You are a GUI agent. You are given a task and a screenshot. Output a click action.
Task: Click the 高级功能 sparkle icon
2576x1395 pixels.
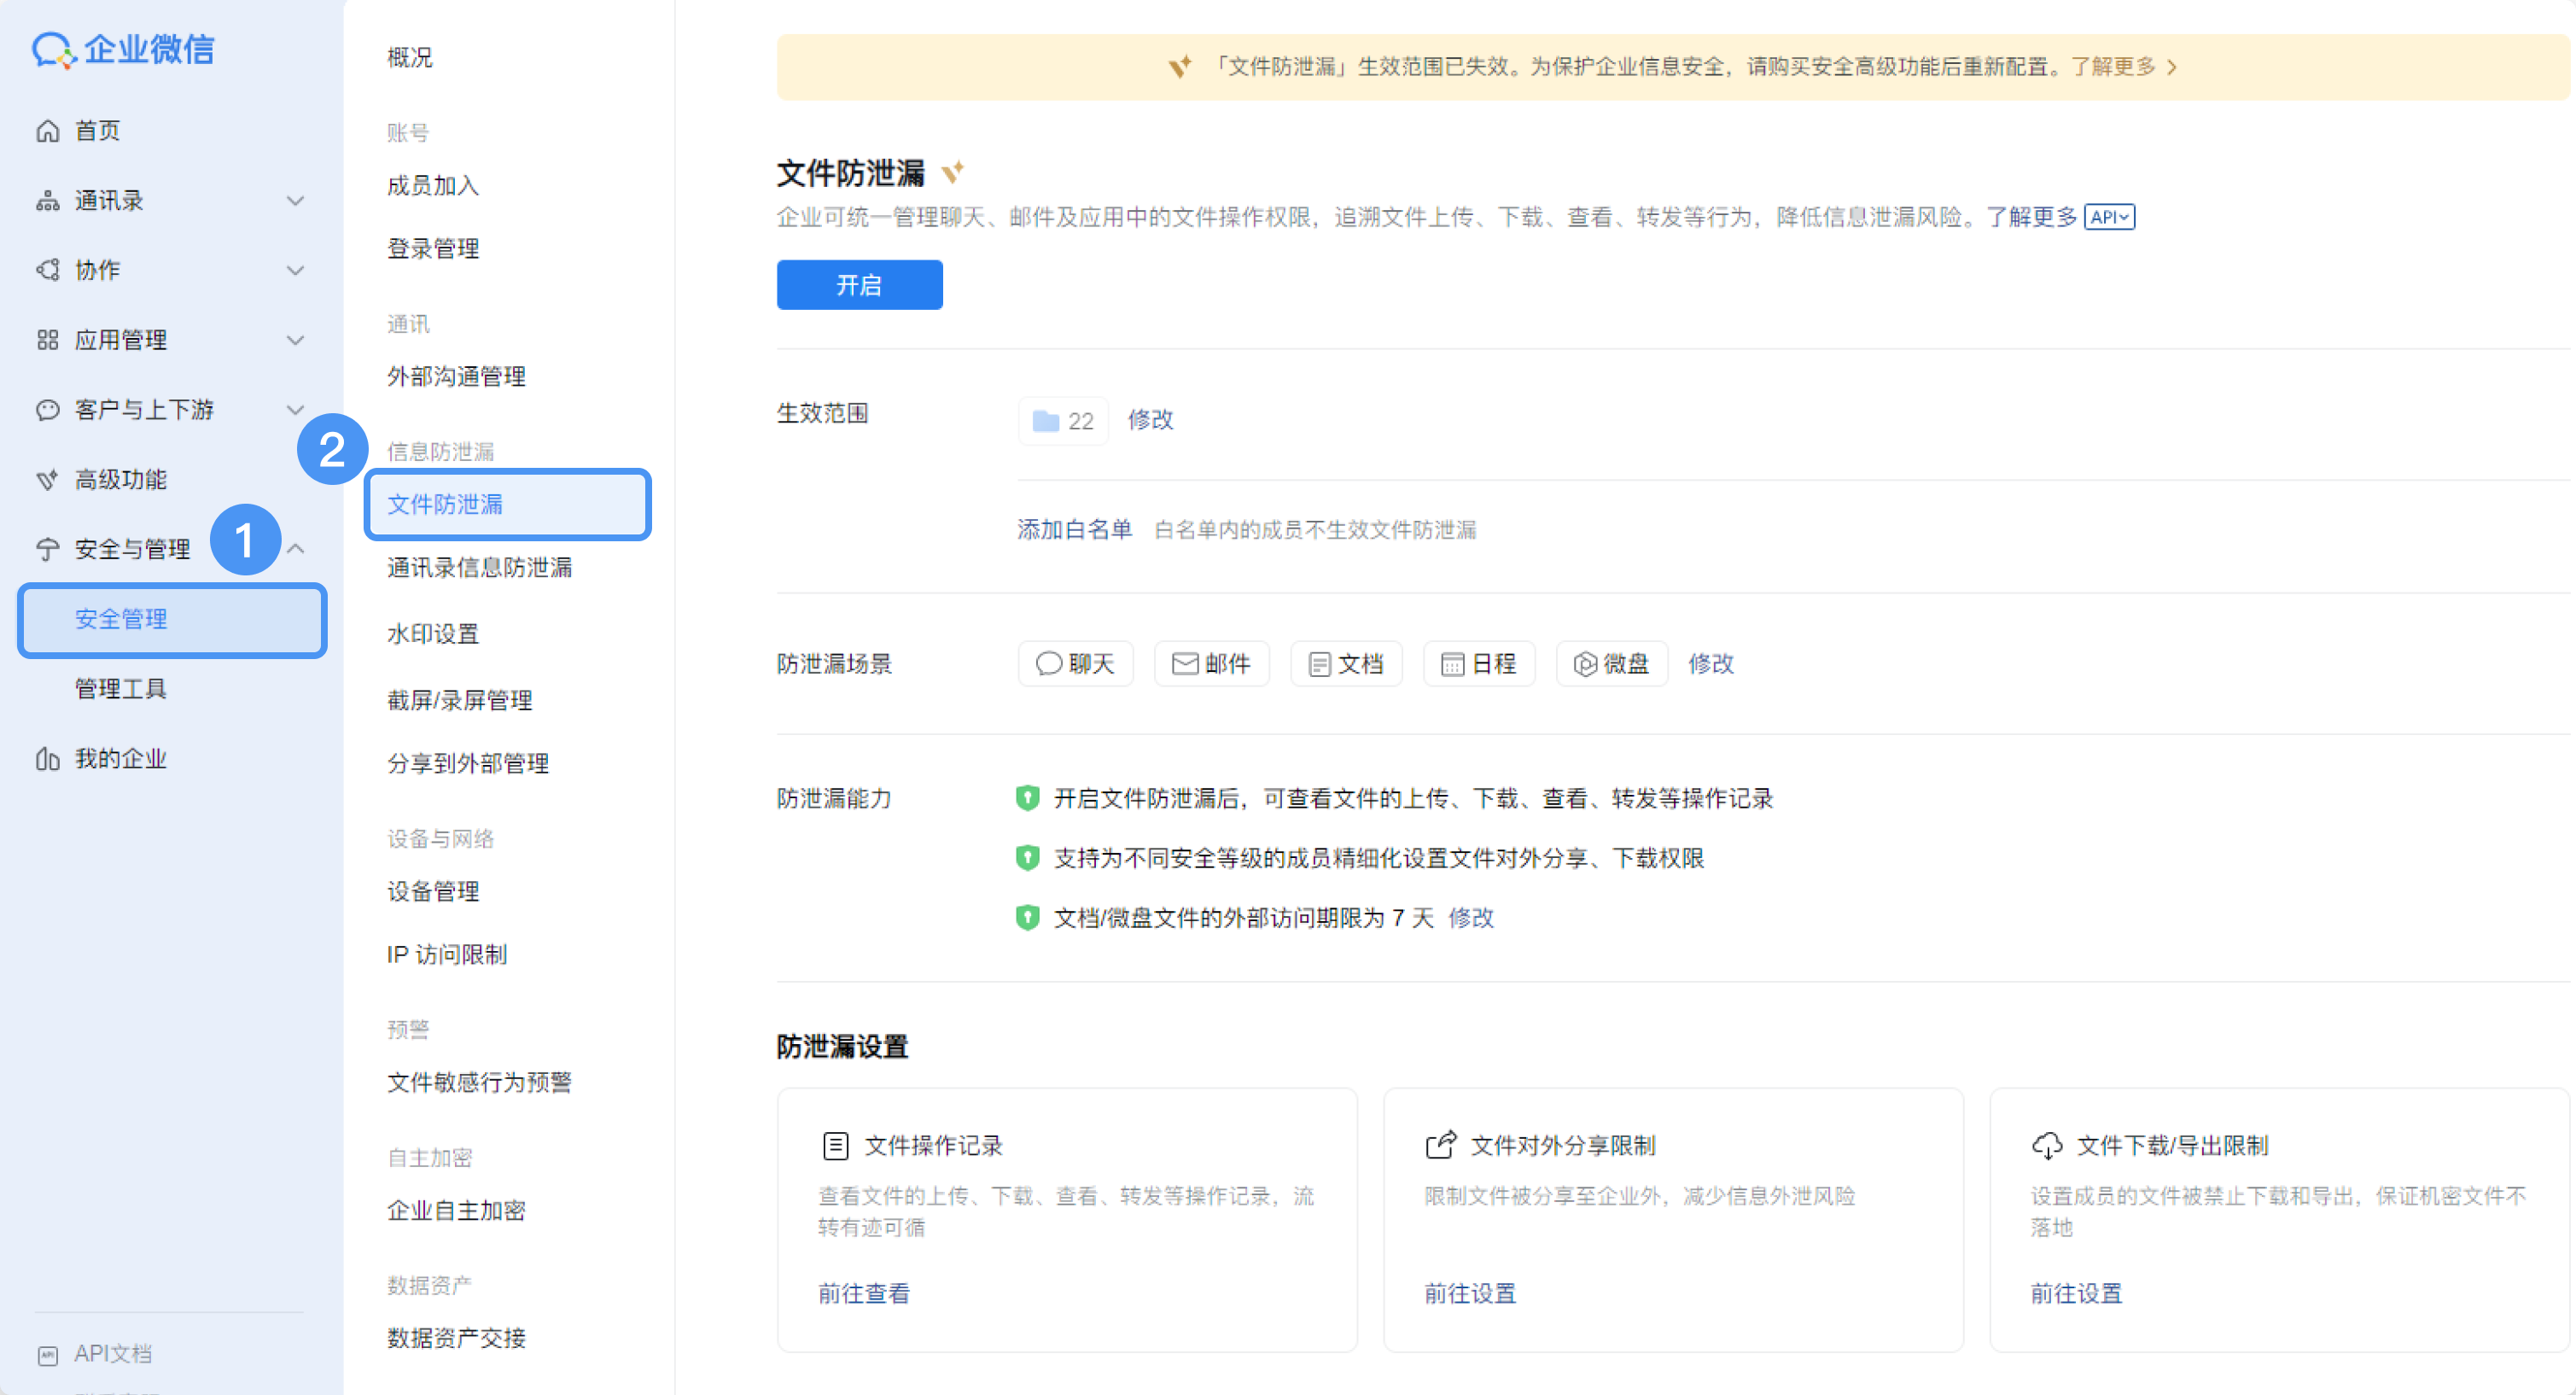click(x=47, y=480)
